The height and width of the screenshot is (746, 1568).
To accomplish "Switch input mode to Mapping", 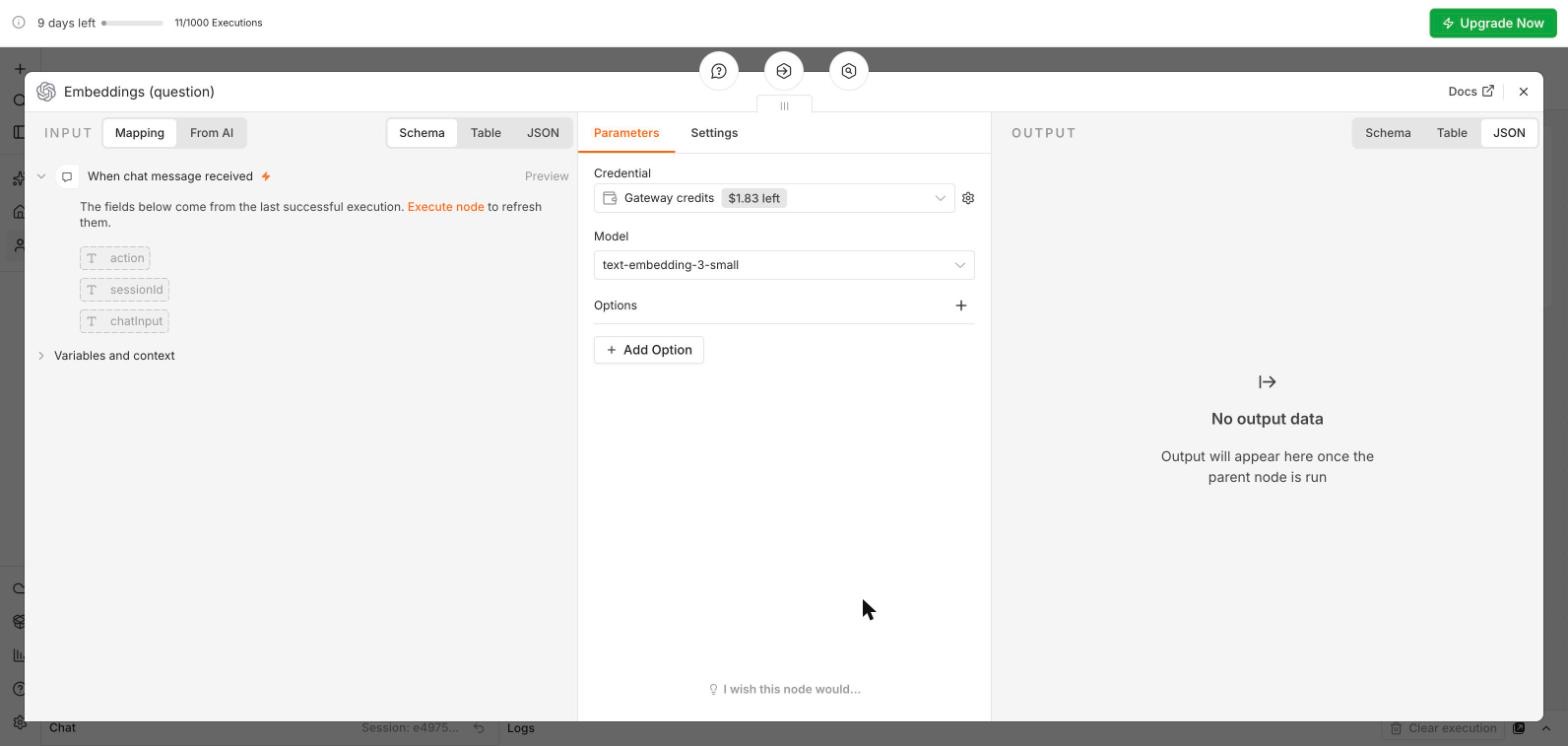I will coord(140,133).
